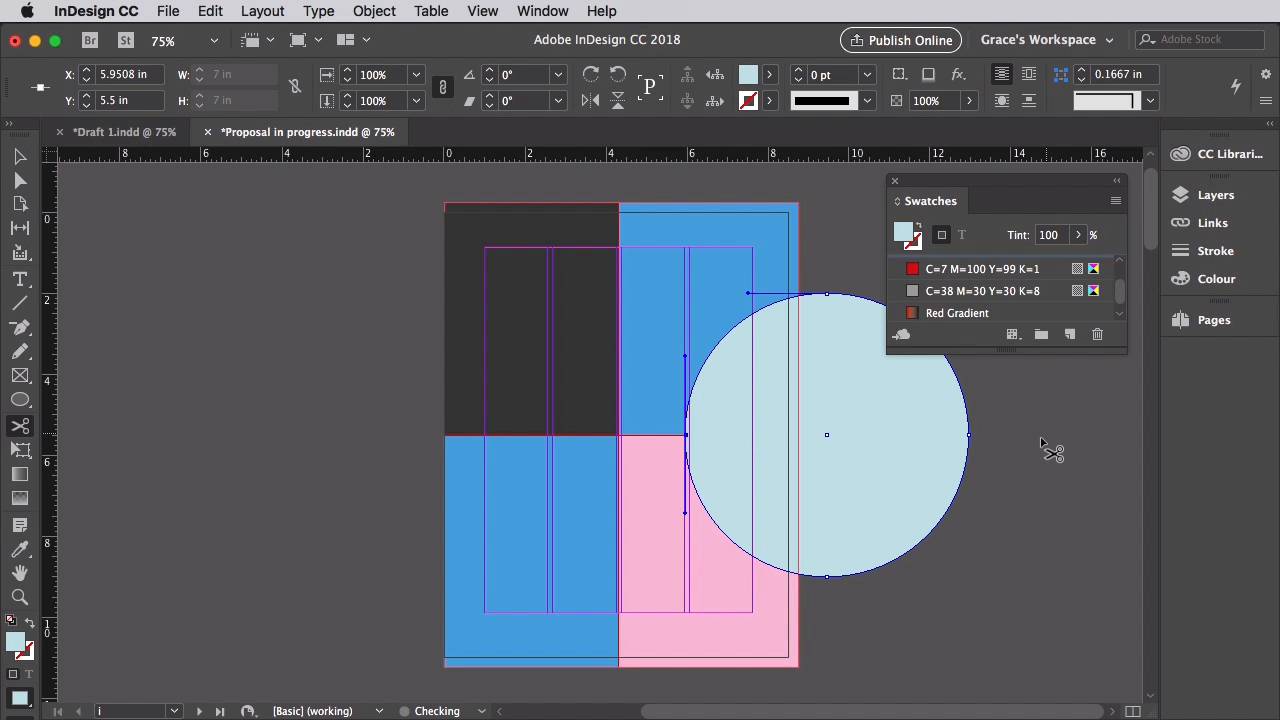1280x720 pixels.
Task: Open the rotation angle dropdown
Action: [558, 75]
